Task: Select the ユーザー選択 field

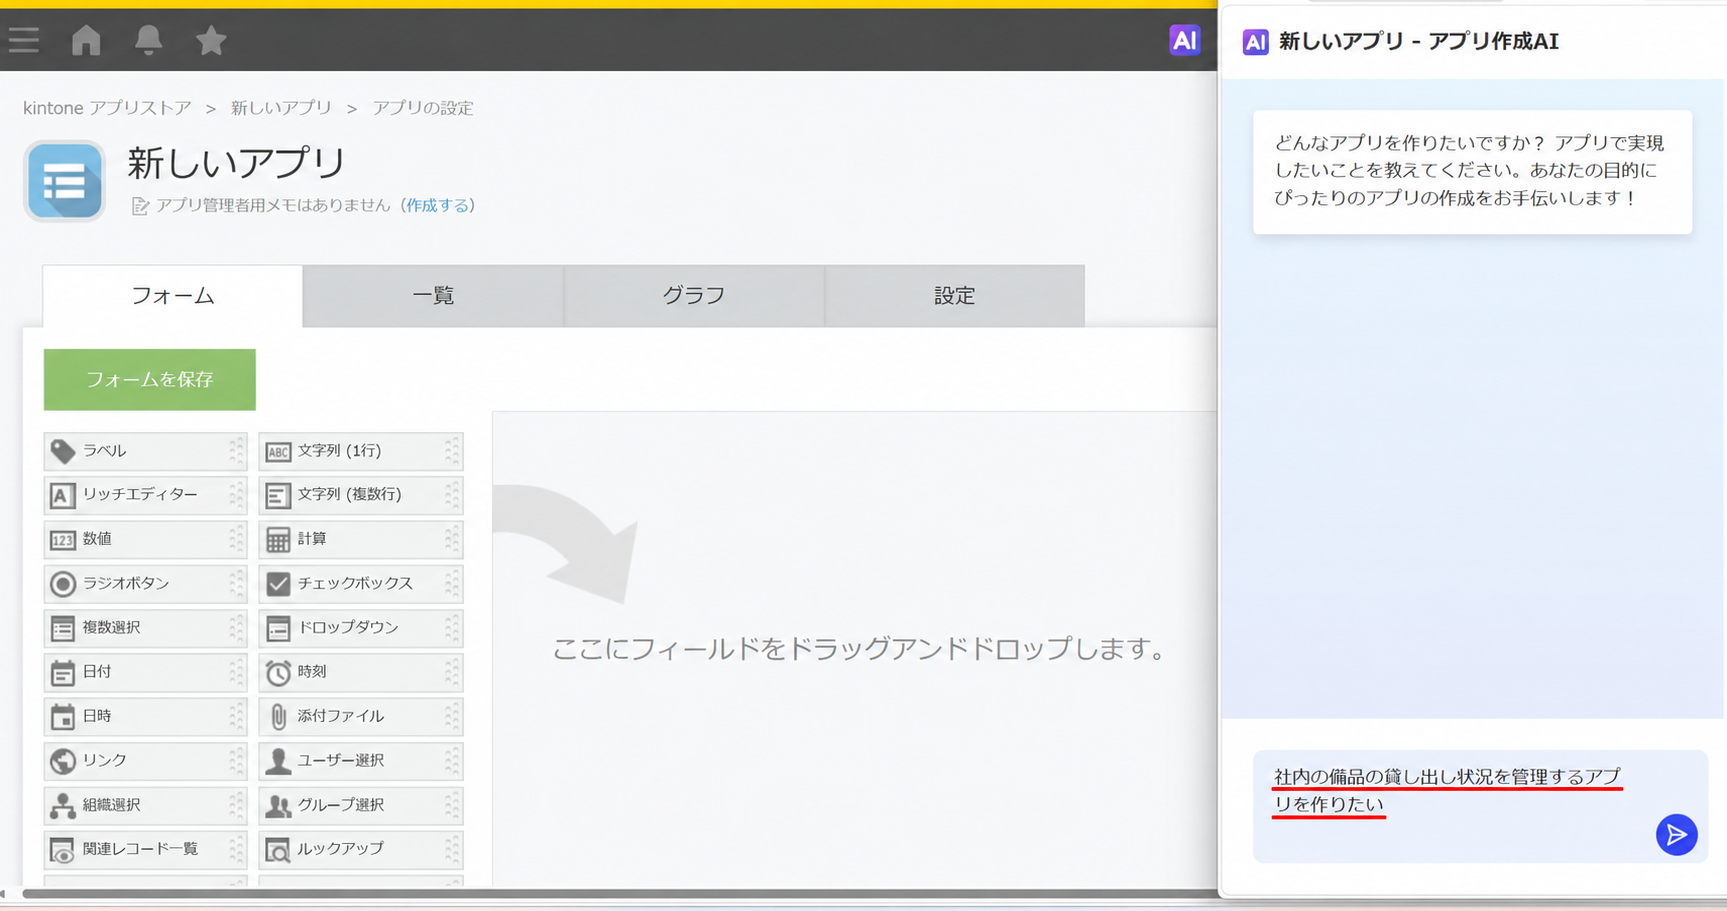Action: click(360, 760)
